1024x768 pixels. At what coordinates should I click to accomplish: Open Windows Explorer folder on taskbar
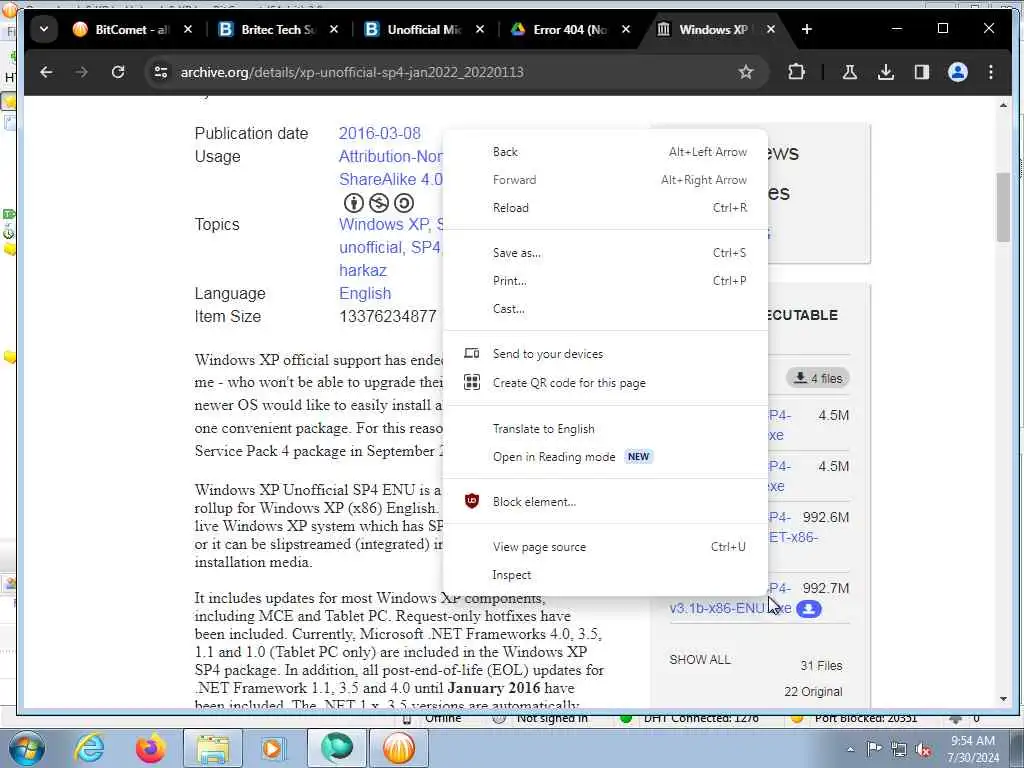pos(213,748)
